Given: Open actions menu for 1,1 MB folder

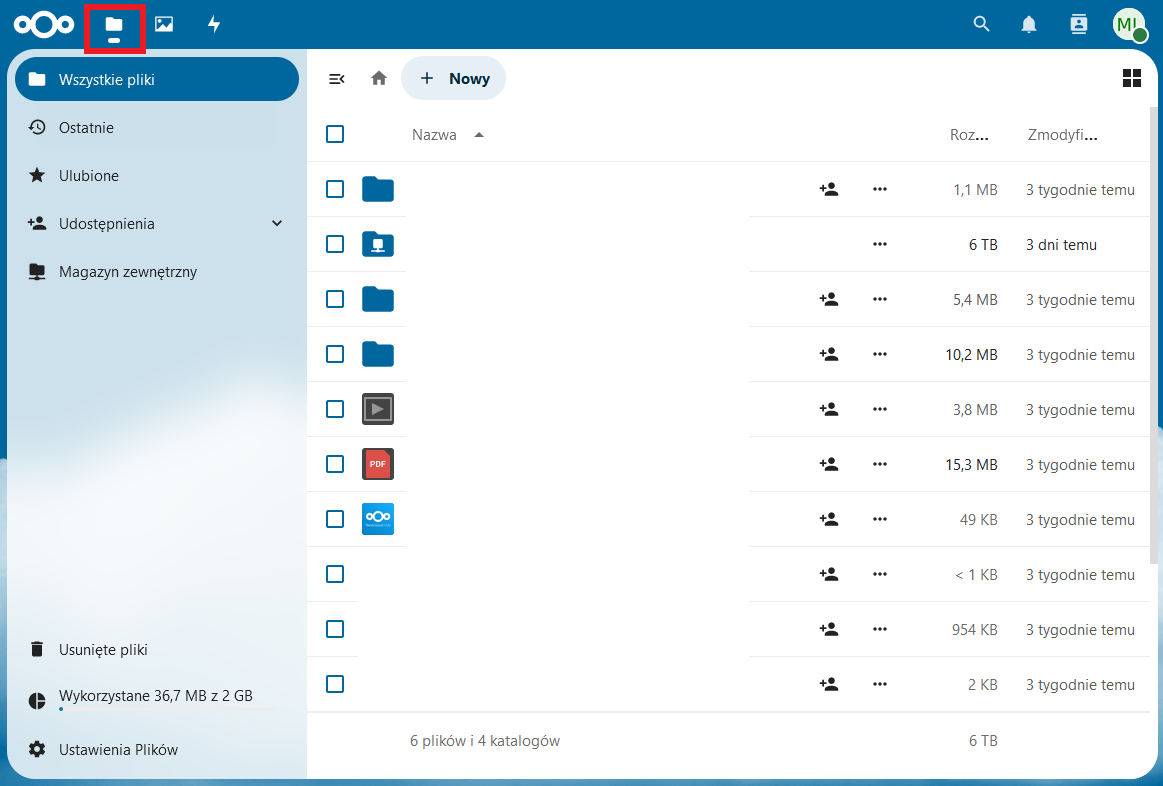Looking at the screenshot, I should point(880,189).
